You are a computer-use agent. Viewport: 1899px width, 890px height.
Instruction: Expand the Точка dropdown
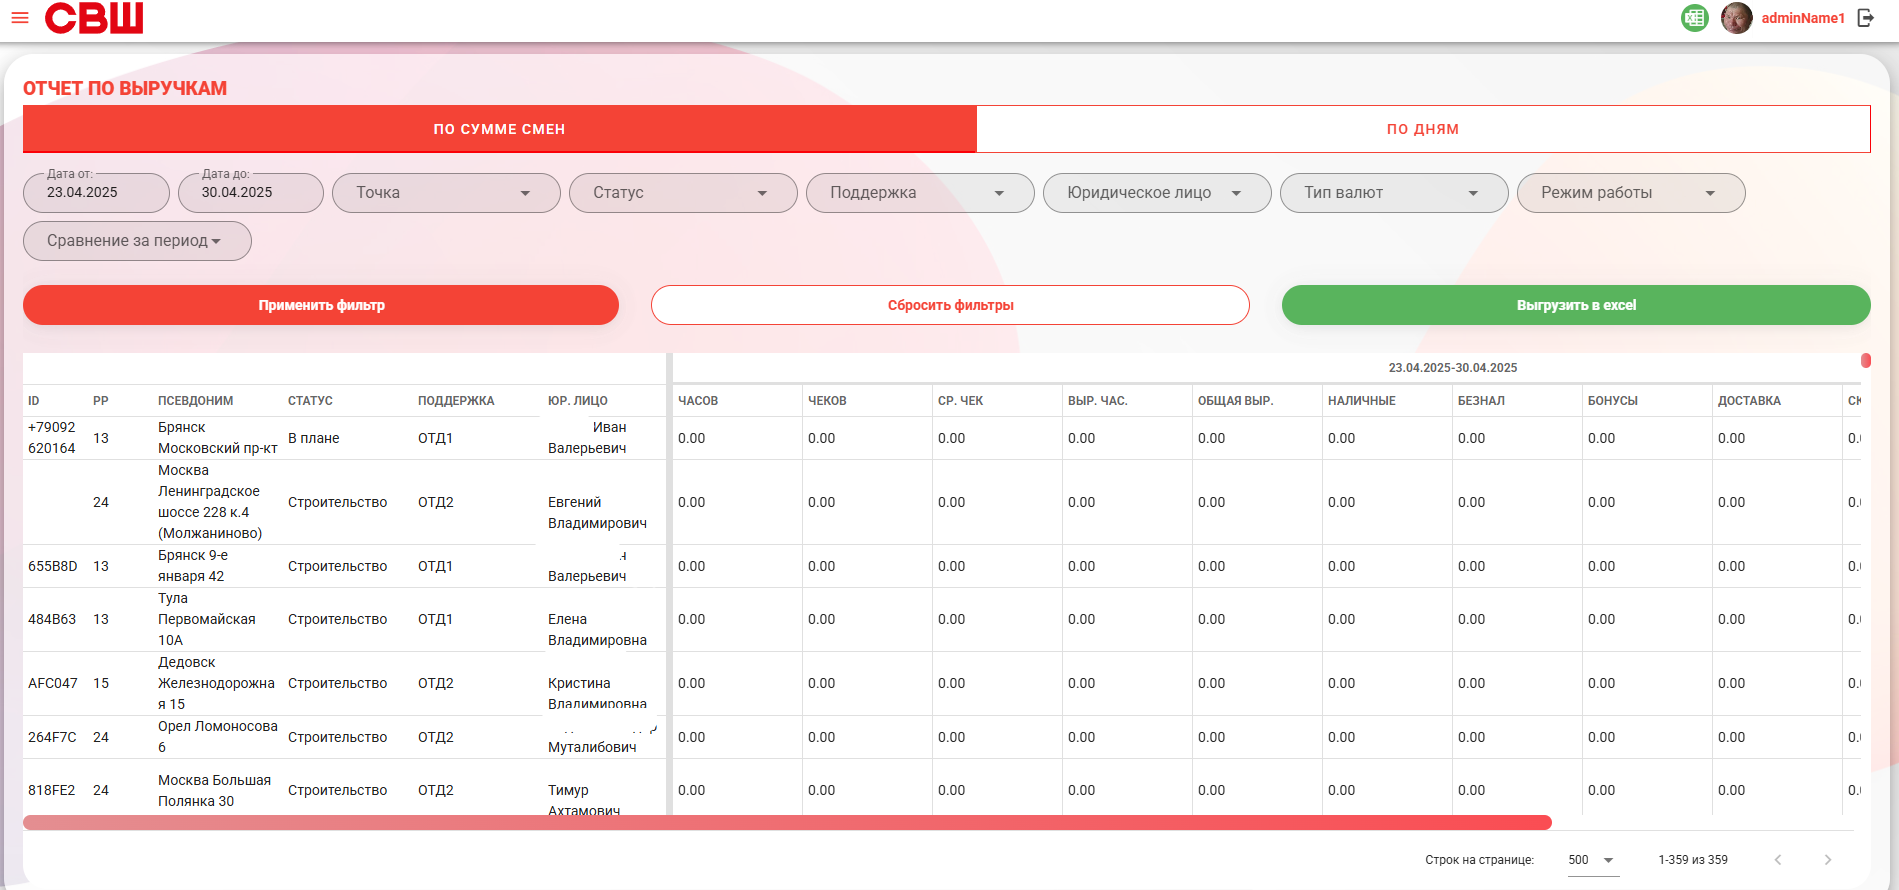point(446,193)
